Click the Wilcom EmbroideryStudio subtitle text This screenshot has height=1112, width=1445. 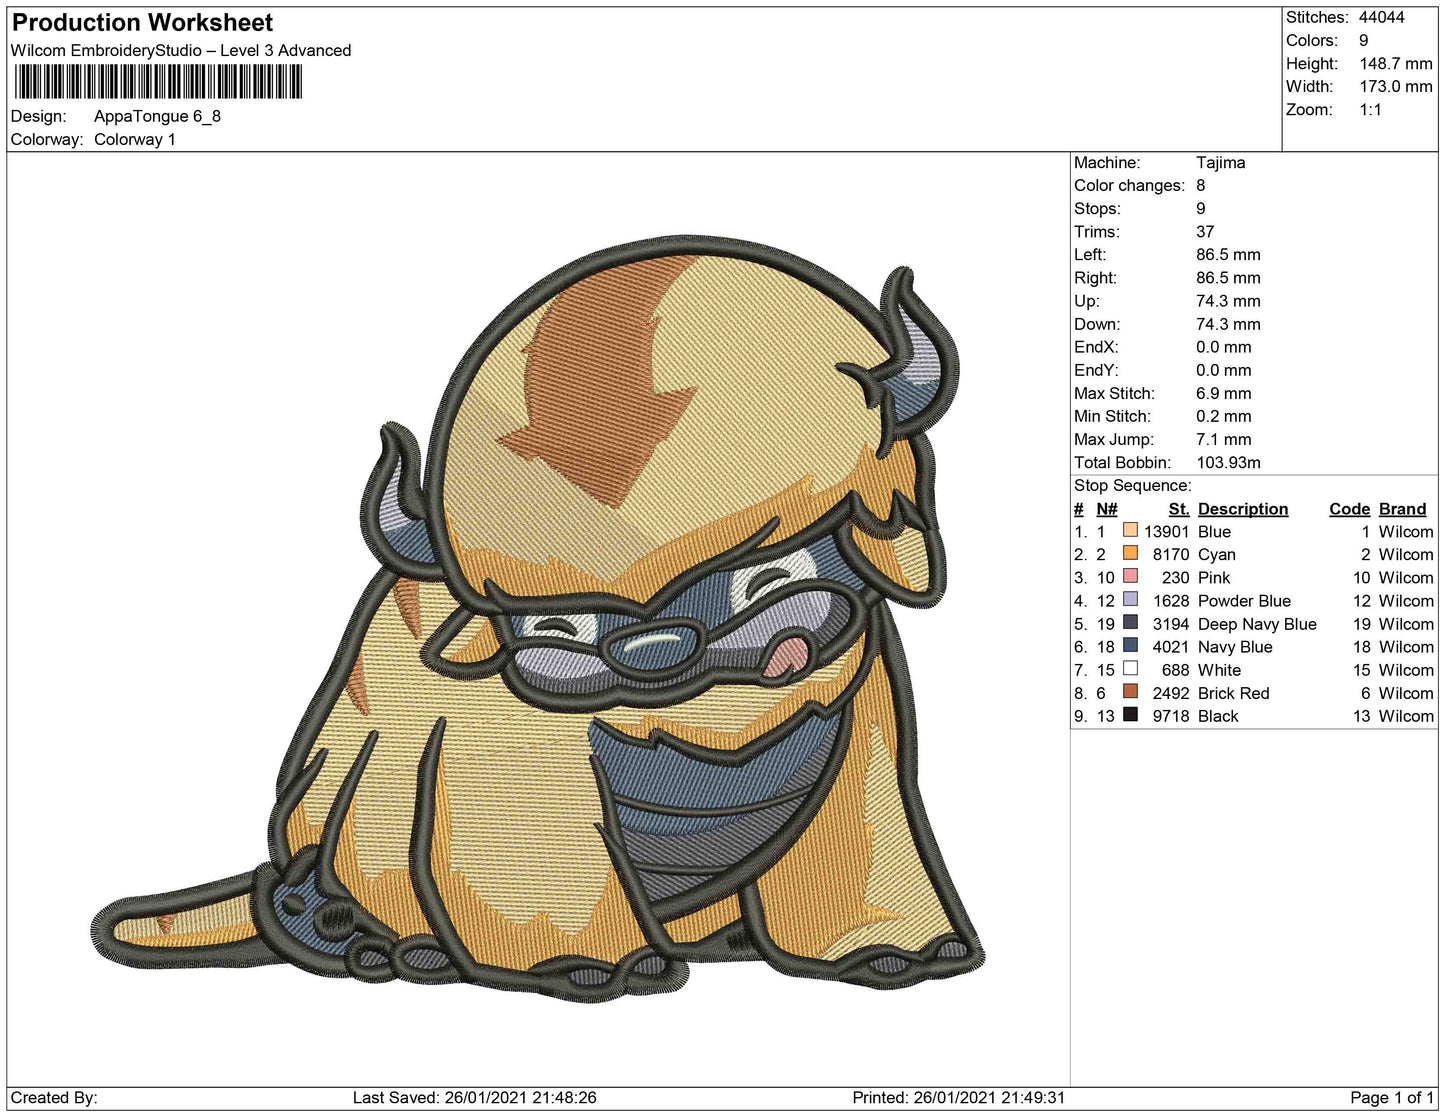(x=181, y=50)
